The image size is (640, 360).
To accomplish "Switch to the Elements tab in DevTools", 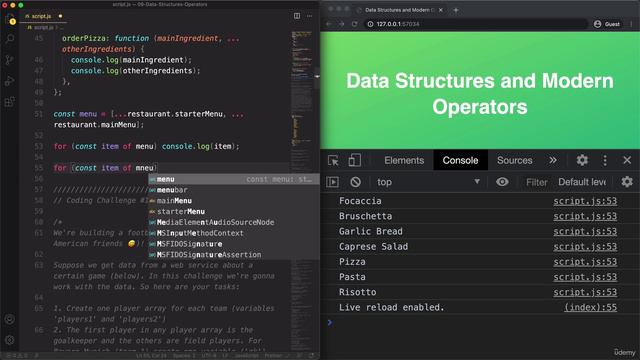I will point(404,160).
